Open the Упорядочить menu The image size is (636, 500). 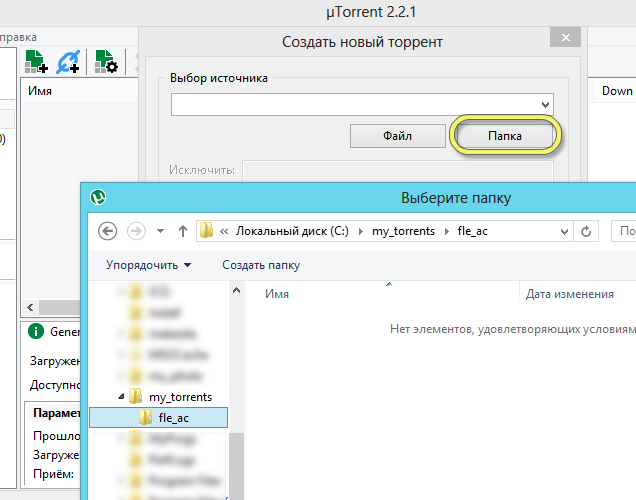[x=148, y=265]
